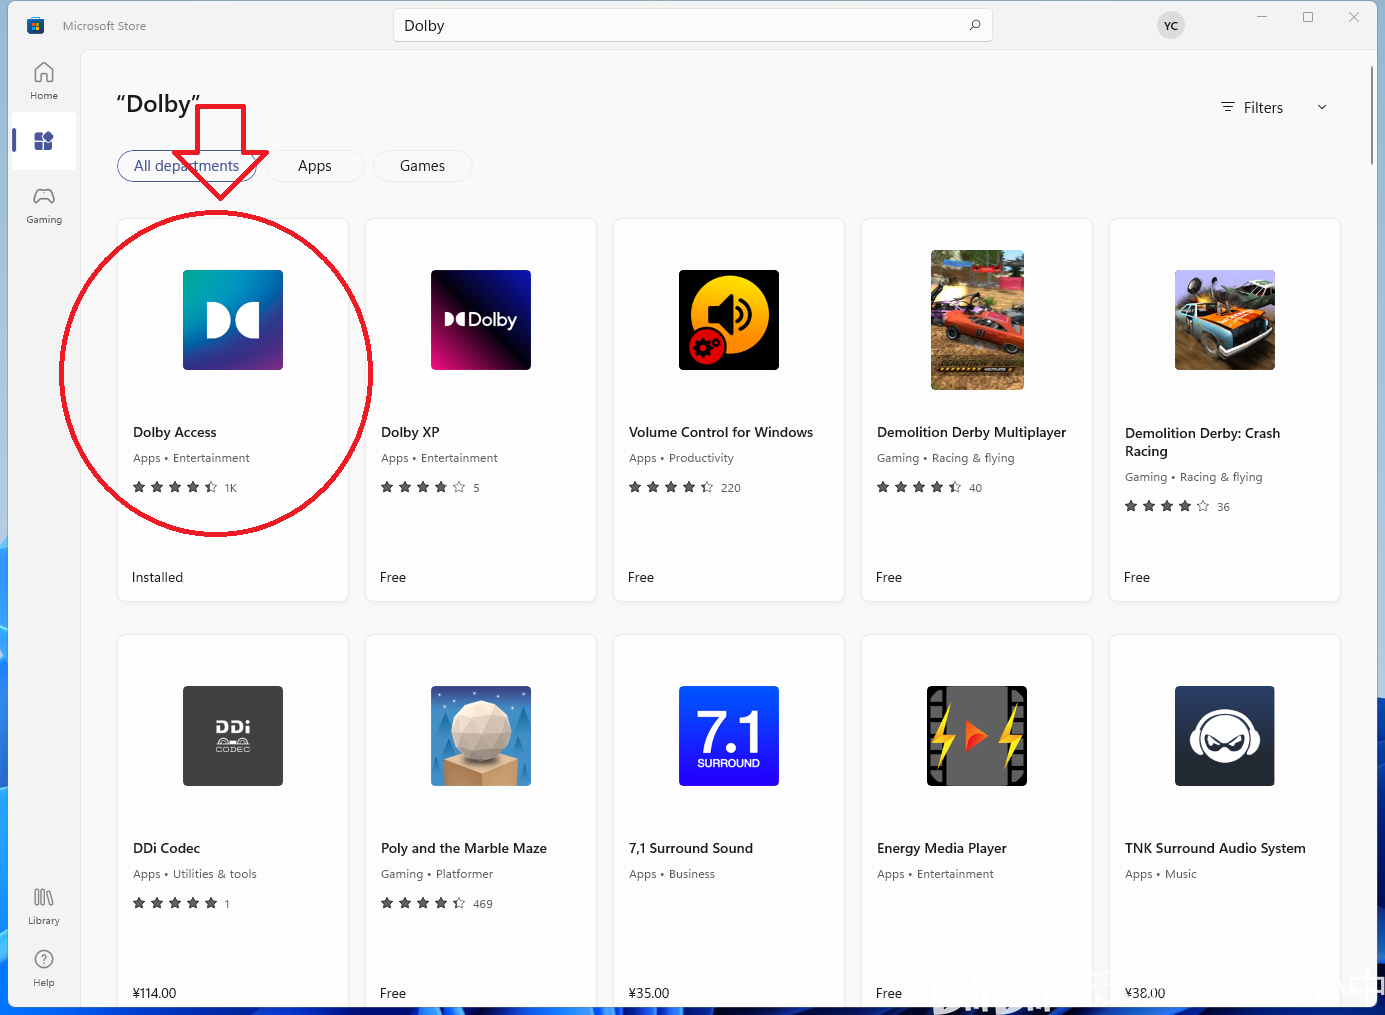Click Energy Media Player title text

point(942,848)
